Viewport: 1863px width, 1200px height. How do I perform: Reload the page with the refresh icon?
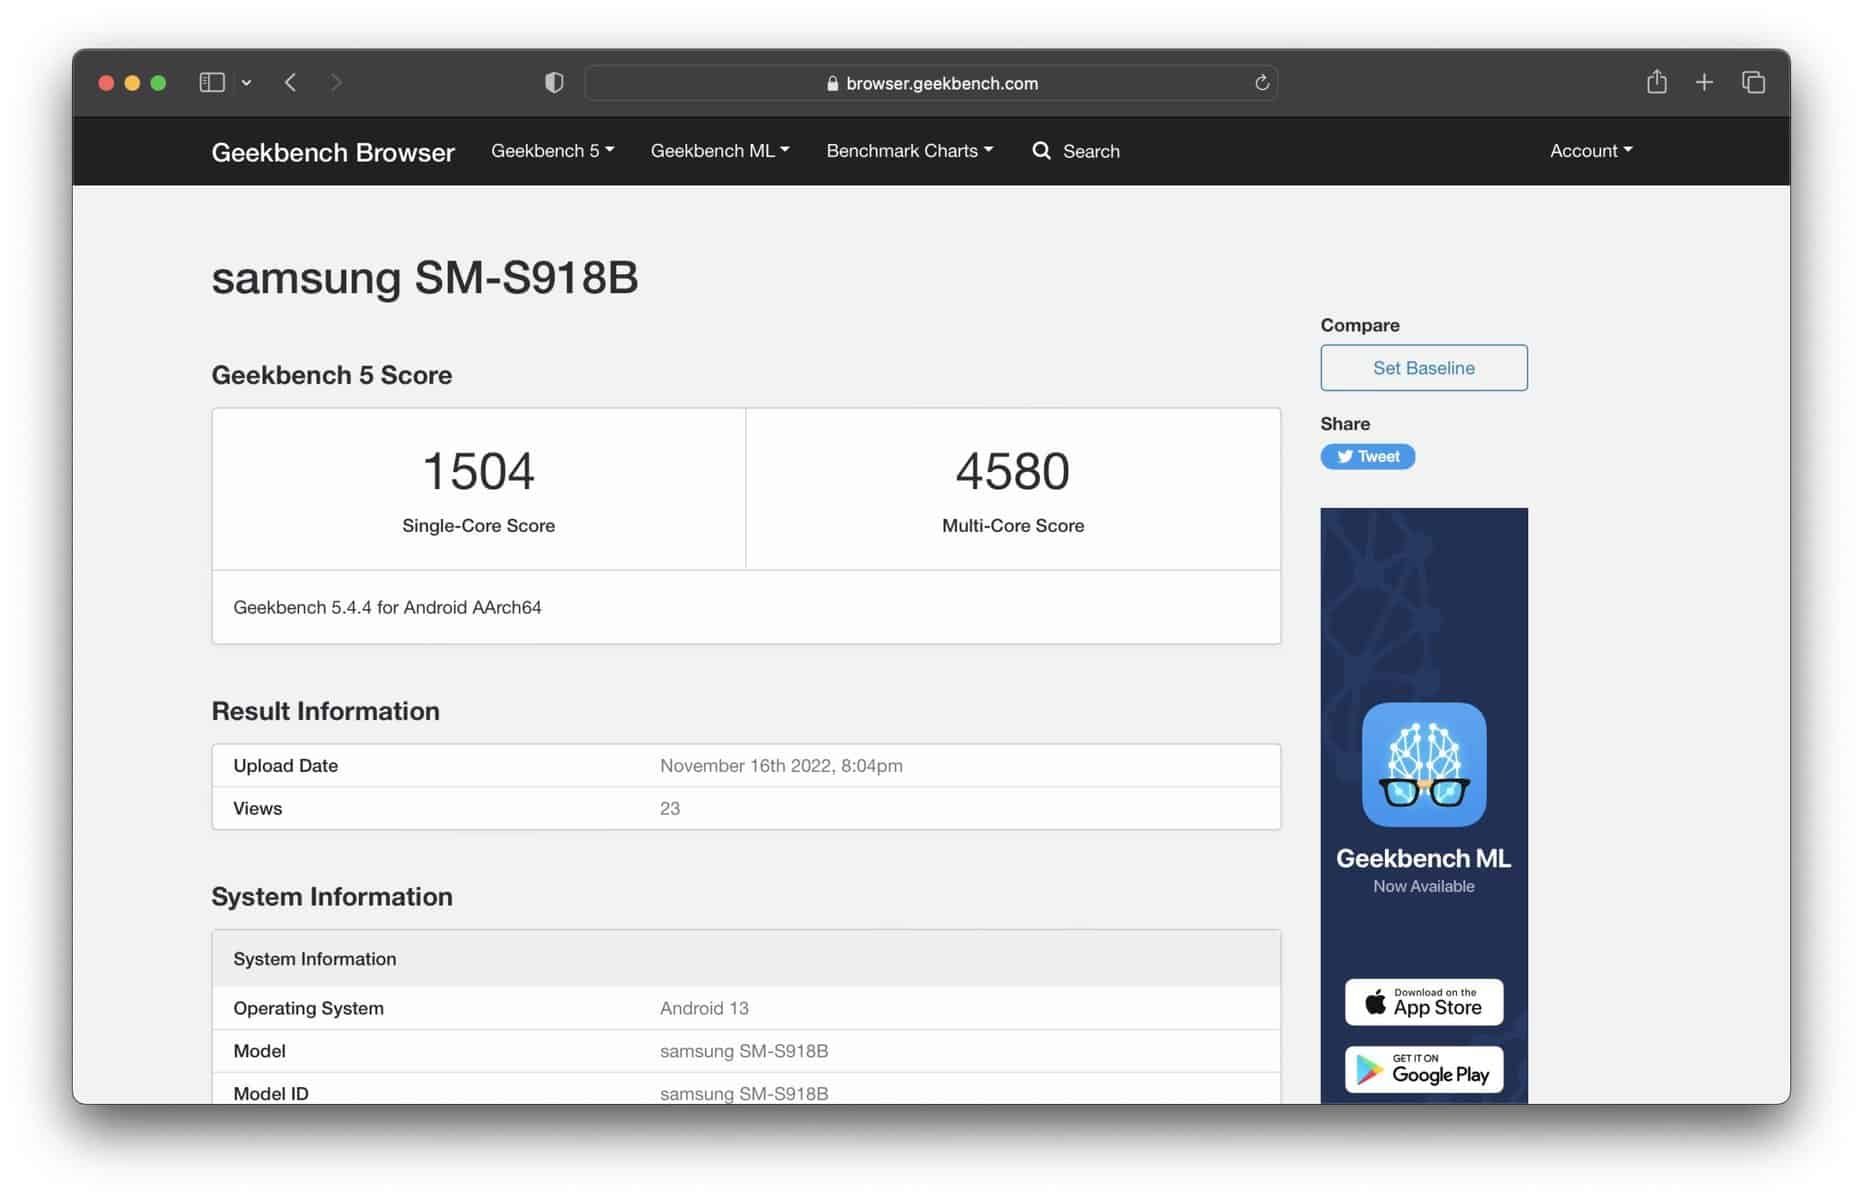(x=1262, y=82)
